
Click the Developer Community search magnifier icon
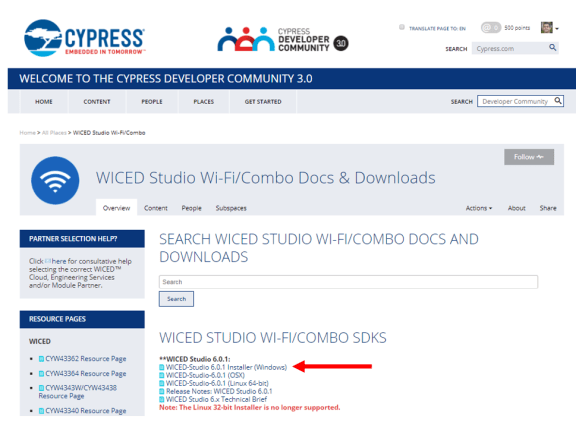click(558, 101)
